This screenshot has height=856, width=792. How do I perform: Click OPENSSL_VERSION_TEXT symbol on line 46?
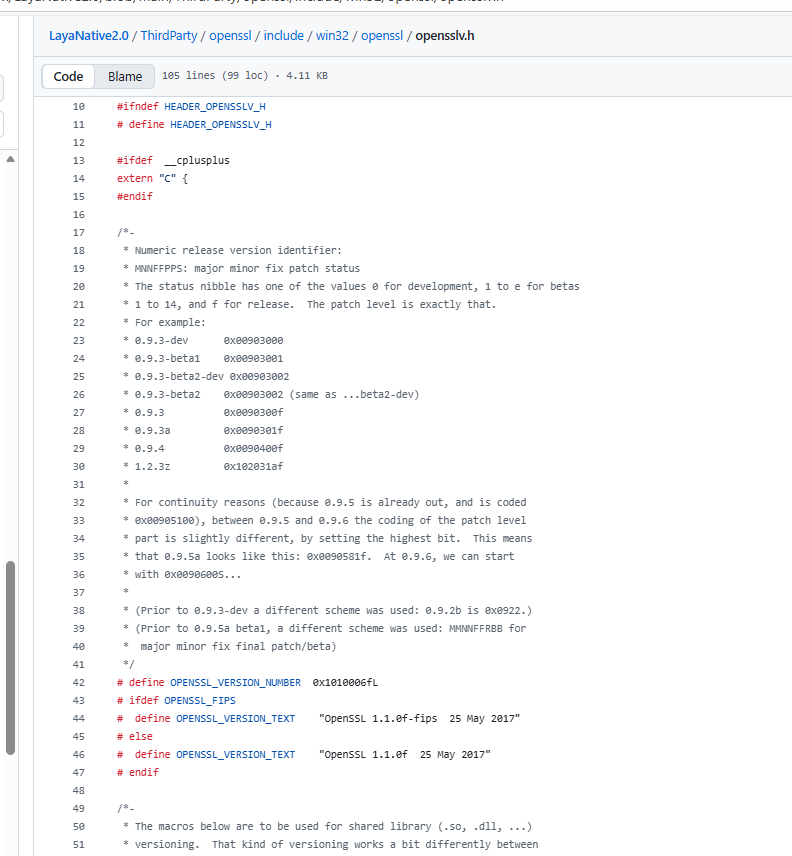click(x=235, y=754)
